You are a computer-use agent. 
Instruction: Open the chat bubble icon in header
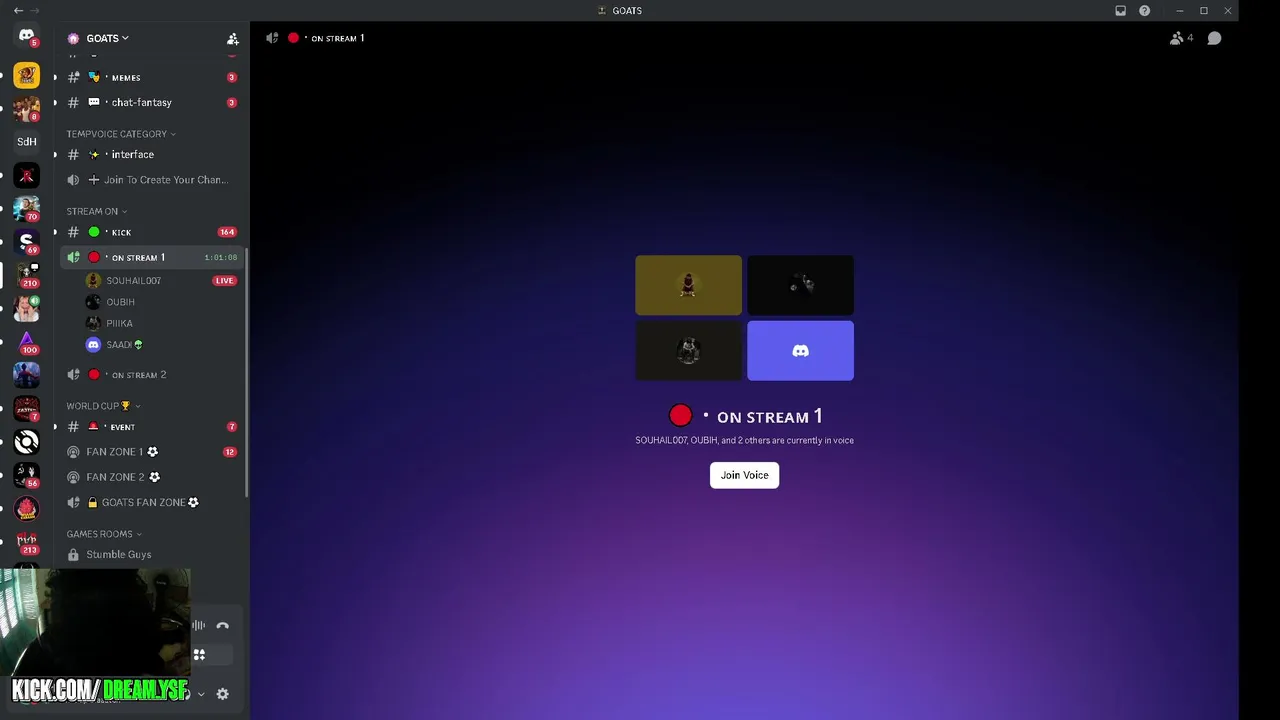[x=1214, y=38]
